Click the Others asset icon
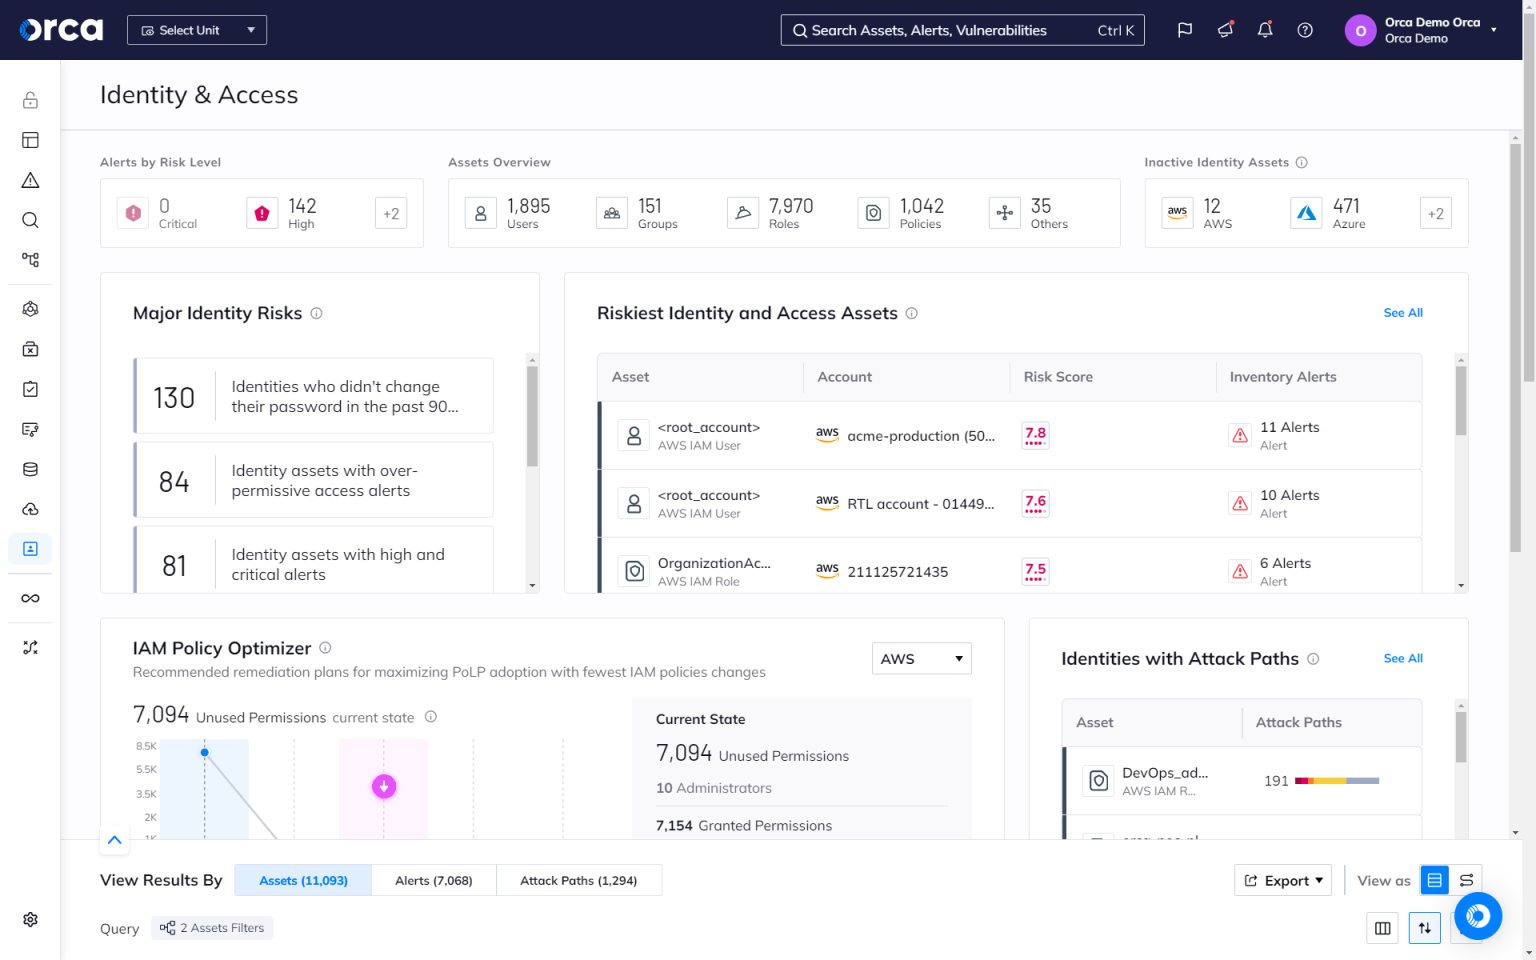Screen dimensions: 1536x960 pyautogui.click(x=1005, y=213)
